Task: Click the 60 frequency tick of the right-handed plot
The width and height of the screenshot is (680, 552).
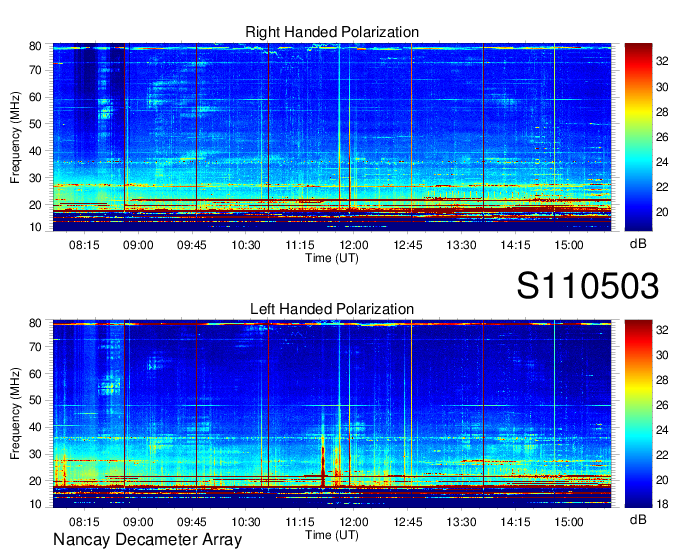Action: click(35, 97)
